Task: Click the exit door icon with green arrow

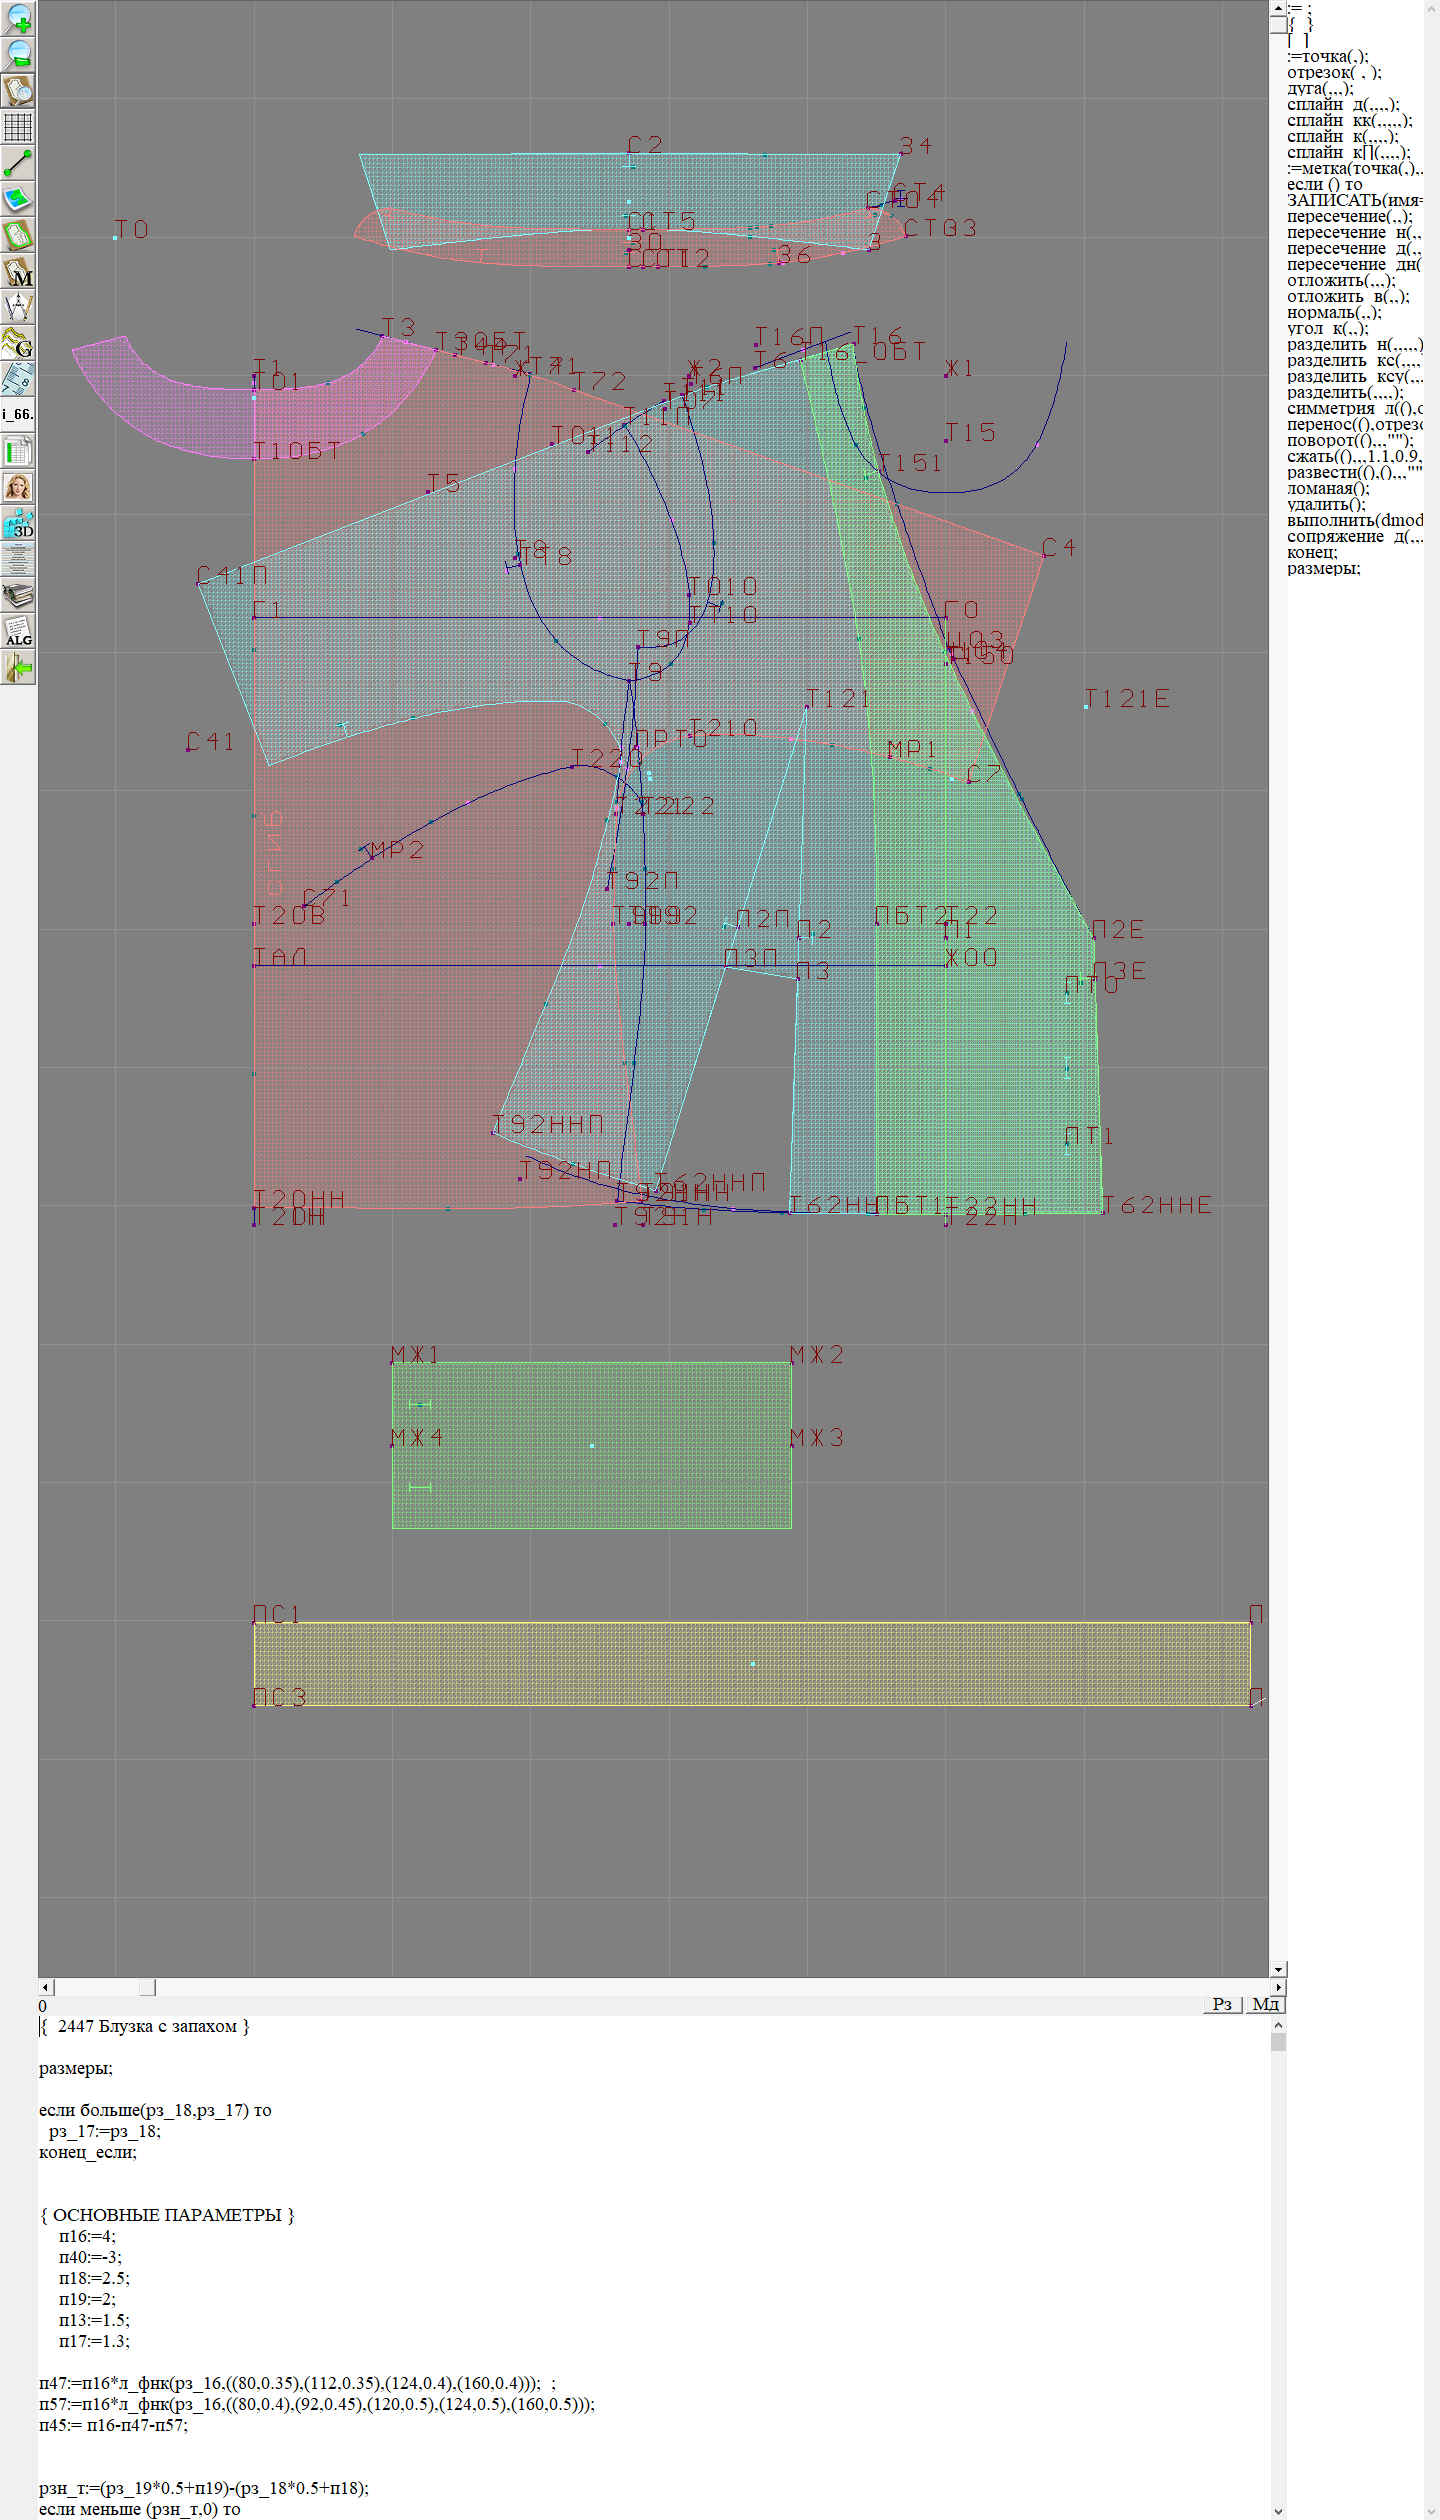Action: tap(18, 667)
